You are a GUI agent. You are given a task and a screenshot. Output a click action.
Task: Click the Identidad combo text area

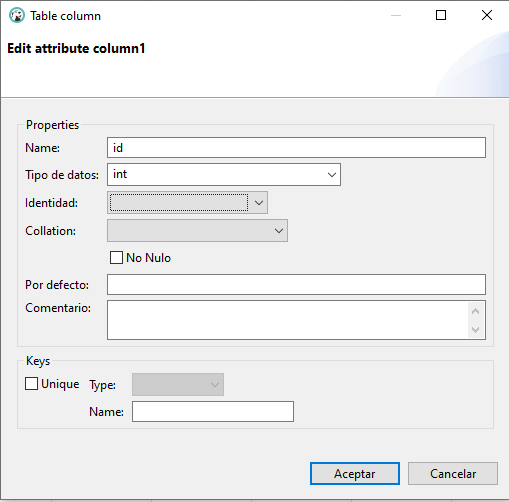pyautogui.click(x=179, y=203)
